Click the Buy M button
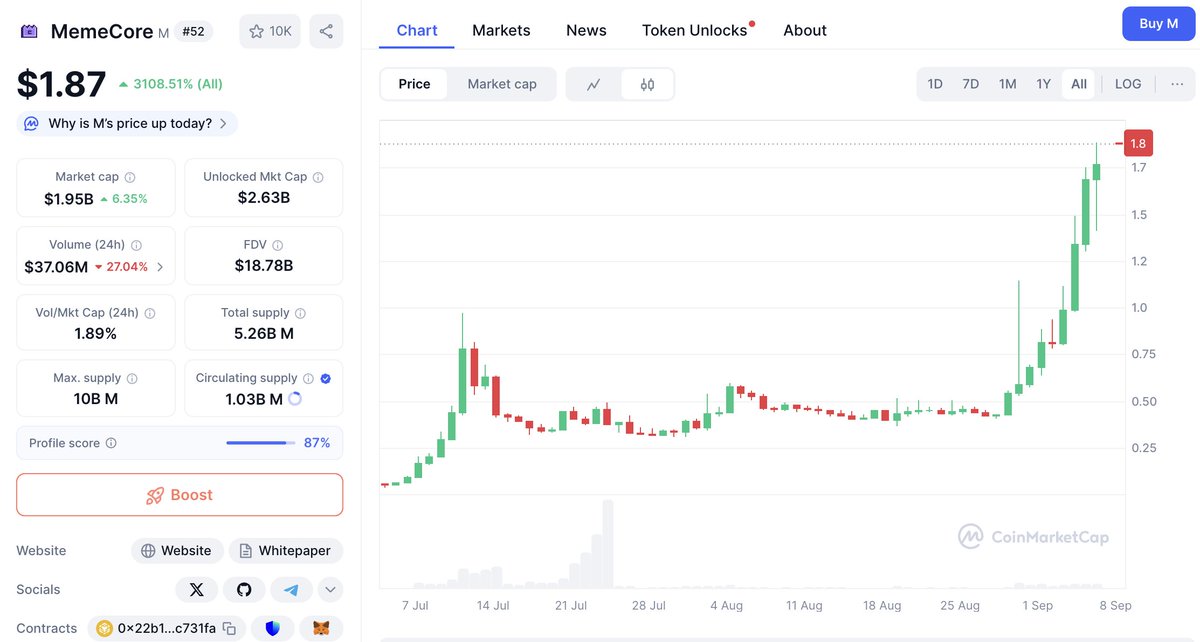The height and width of the screenshot is (642, 1200). pos(1158,23)
